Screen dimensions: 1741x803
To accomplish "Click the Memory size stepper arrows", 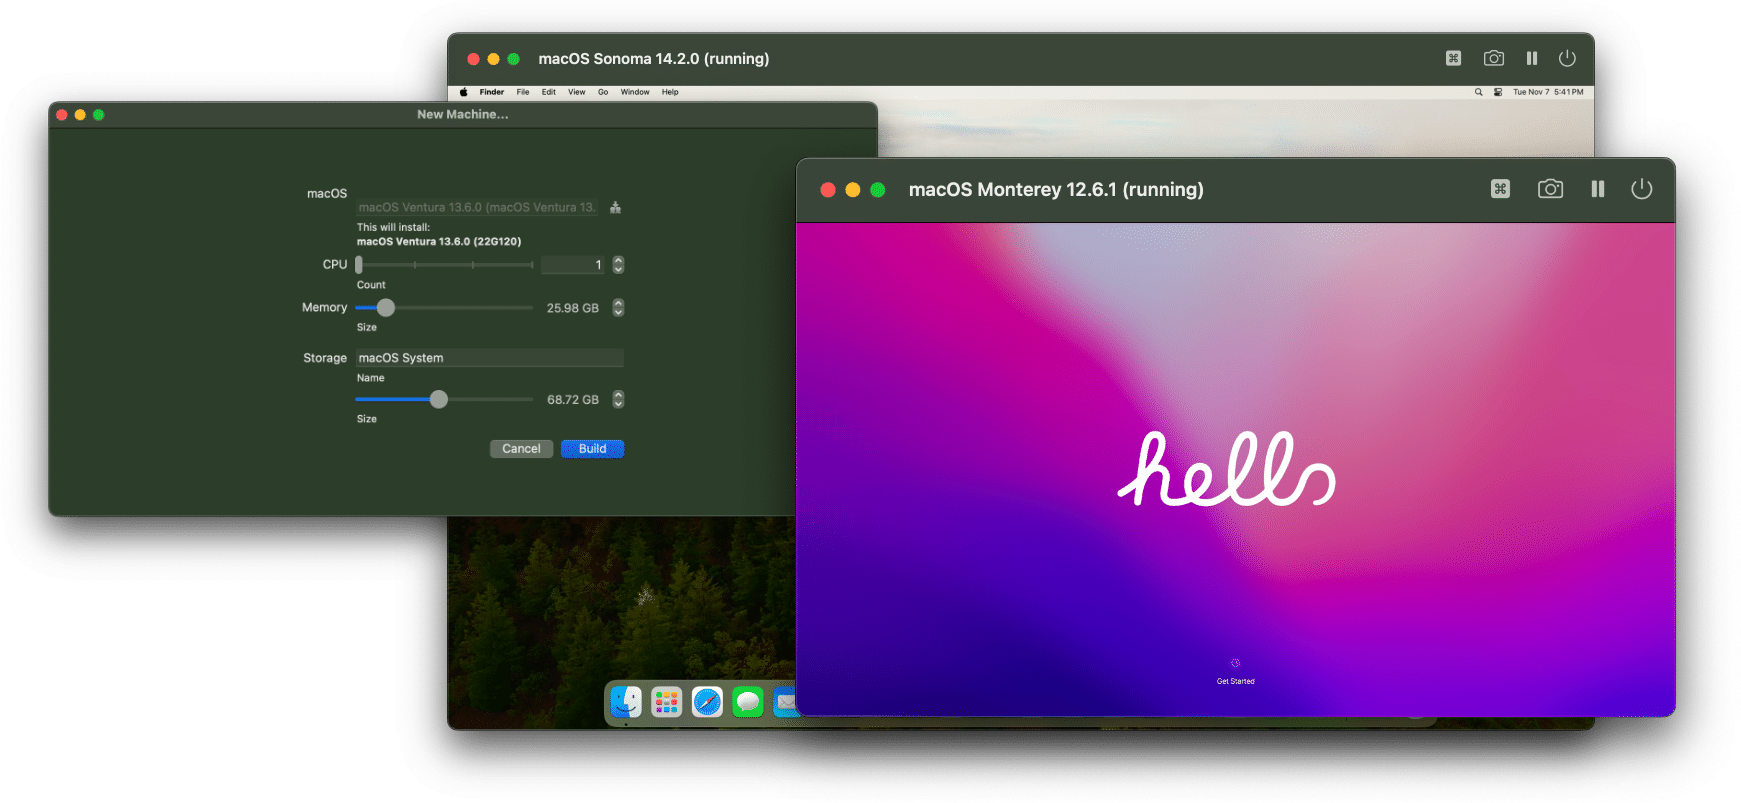I will (x=618, y=308).
